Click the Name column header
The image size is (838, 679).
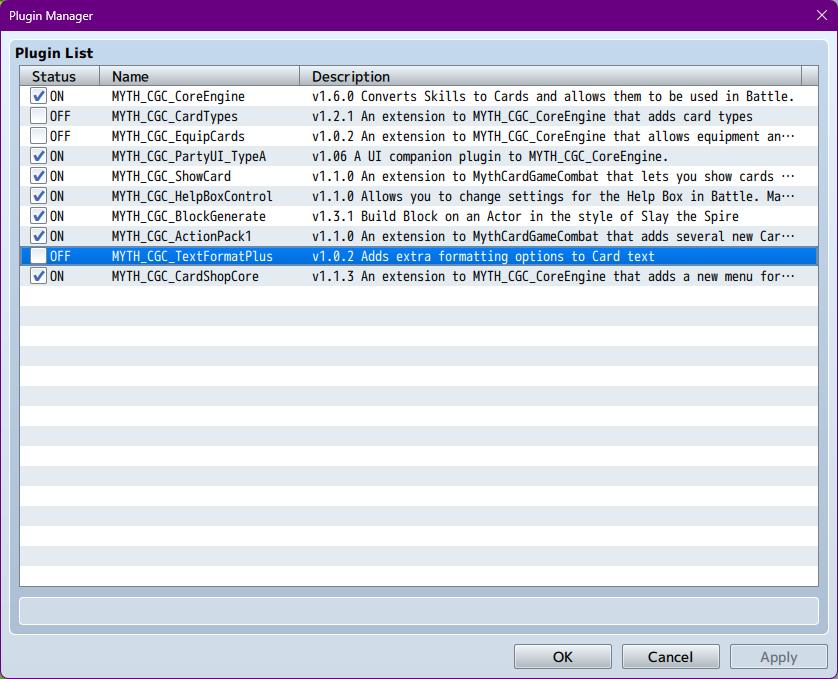(x=199, y=76)
